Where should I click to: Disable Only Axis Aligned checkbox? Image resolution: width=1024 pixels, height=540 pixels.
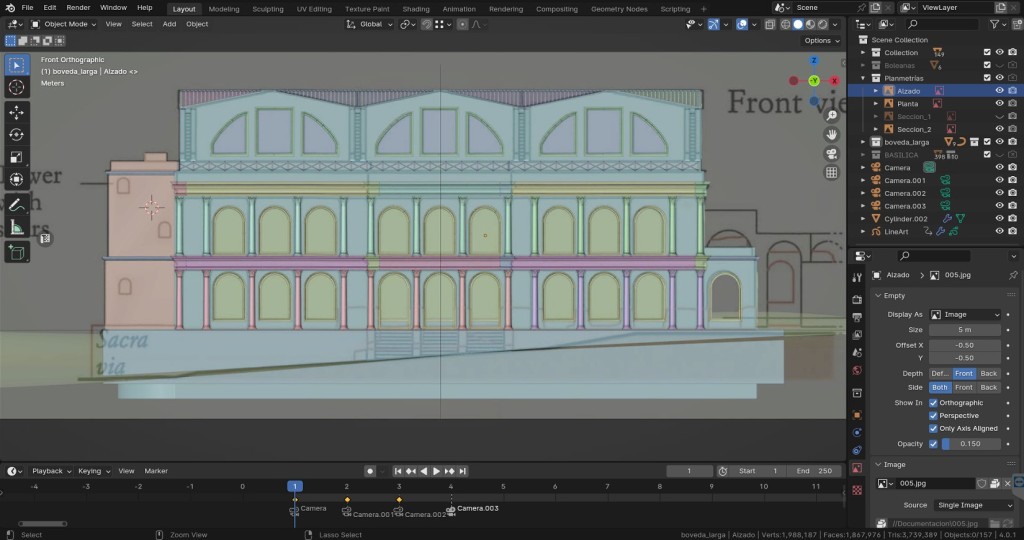(934, 428)
